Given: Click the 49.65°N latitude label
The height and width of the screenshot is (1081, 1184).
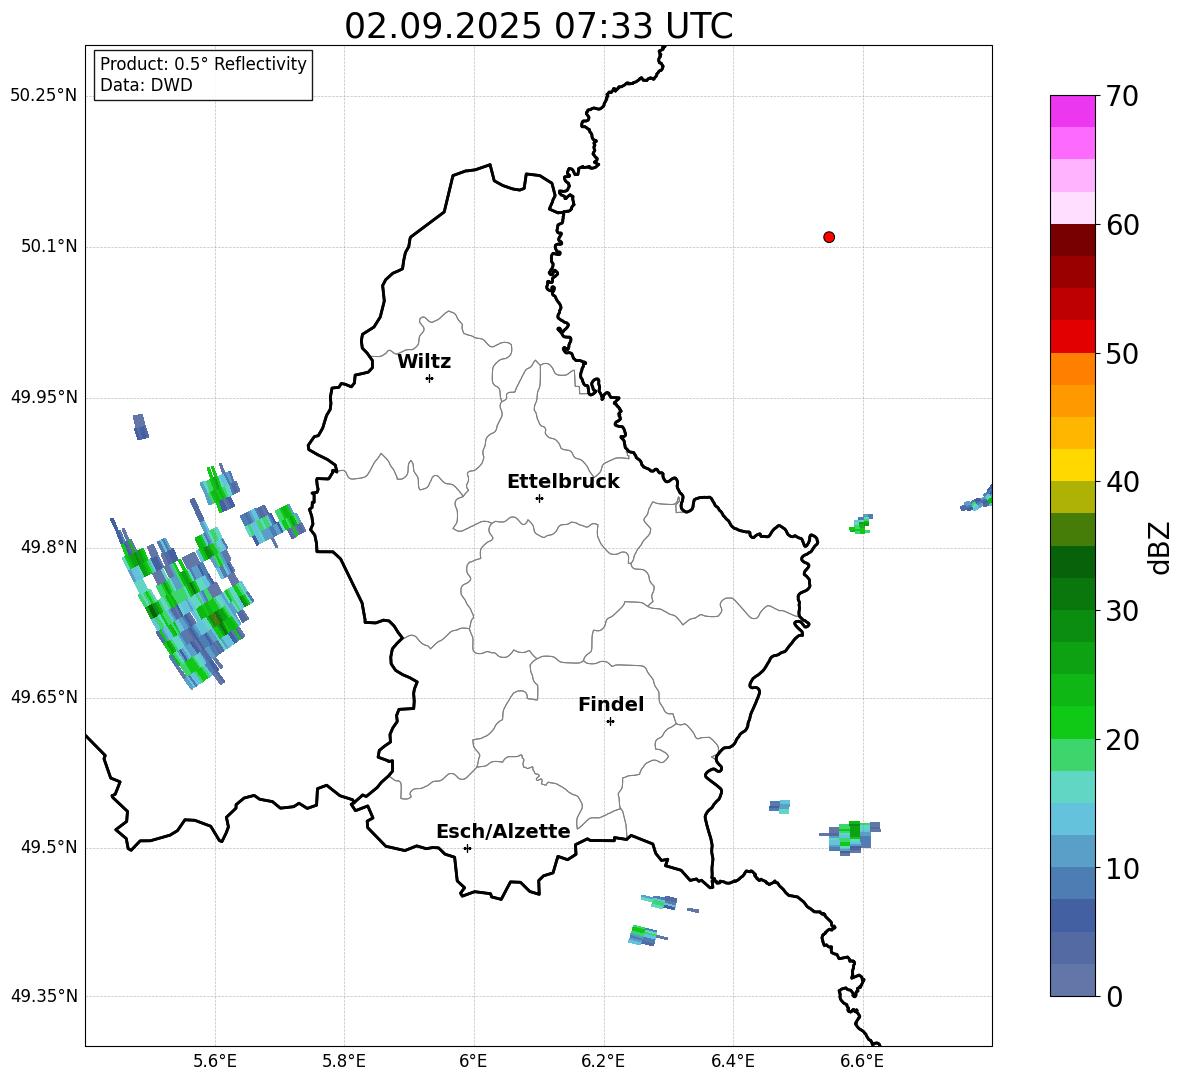Looking at the screenshot, I should (44, 697).
